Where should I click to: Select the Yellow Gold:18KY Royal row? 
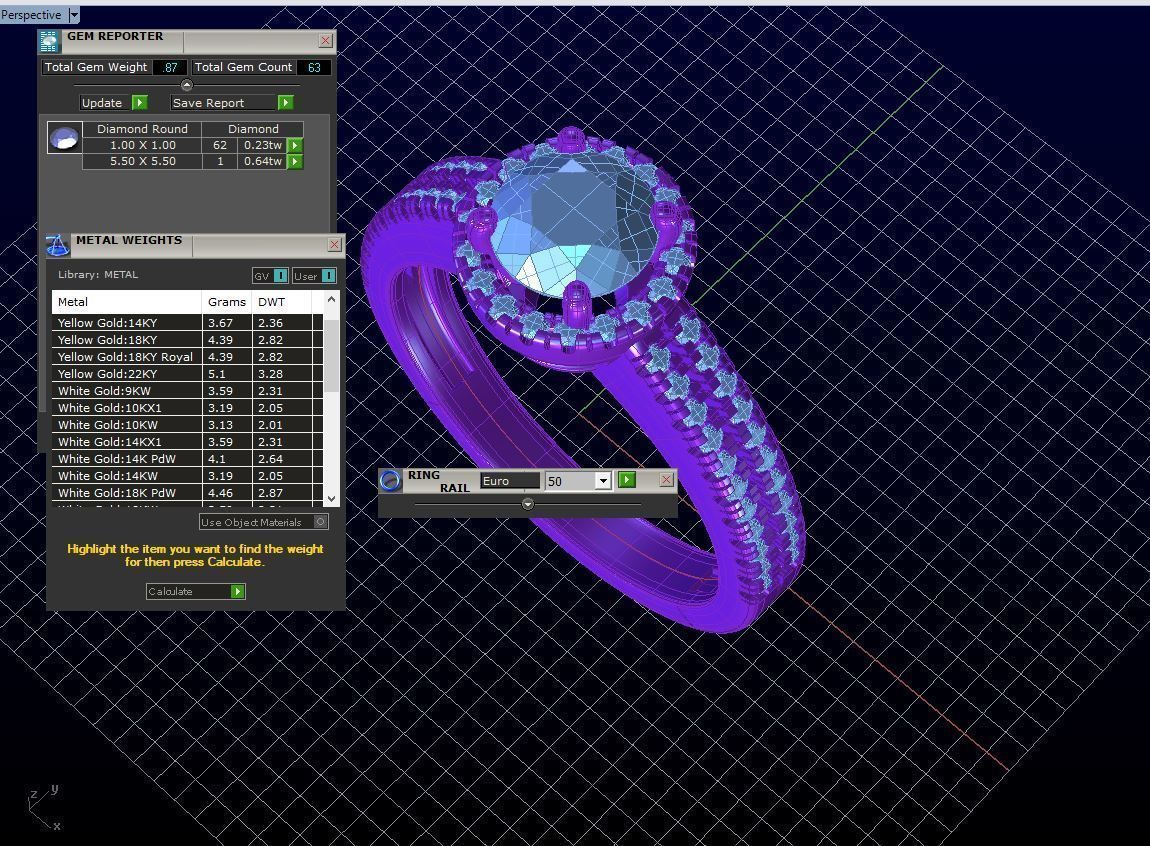187,356
